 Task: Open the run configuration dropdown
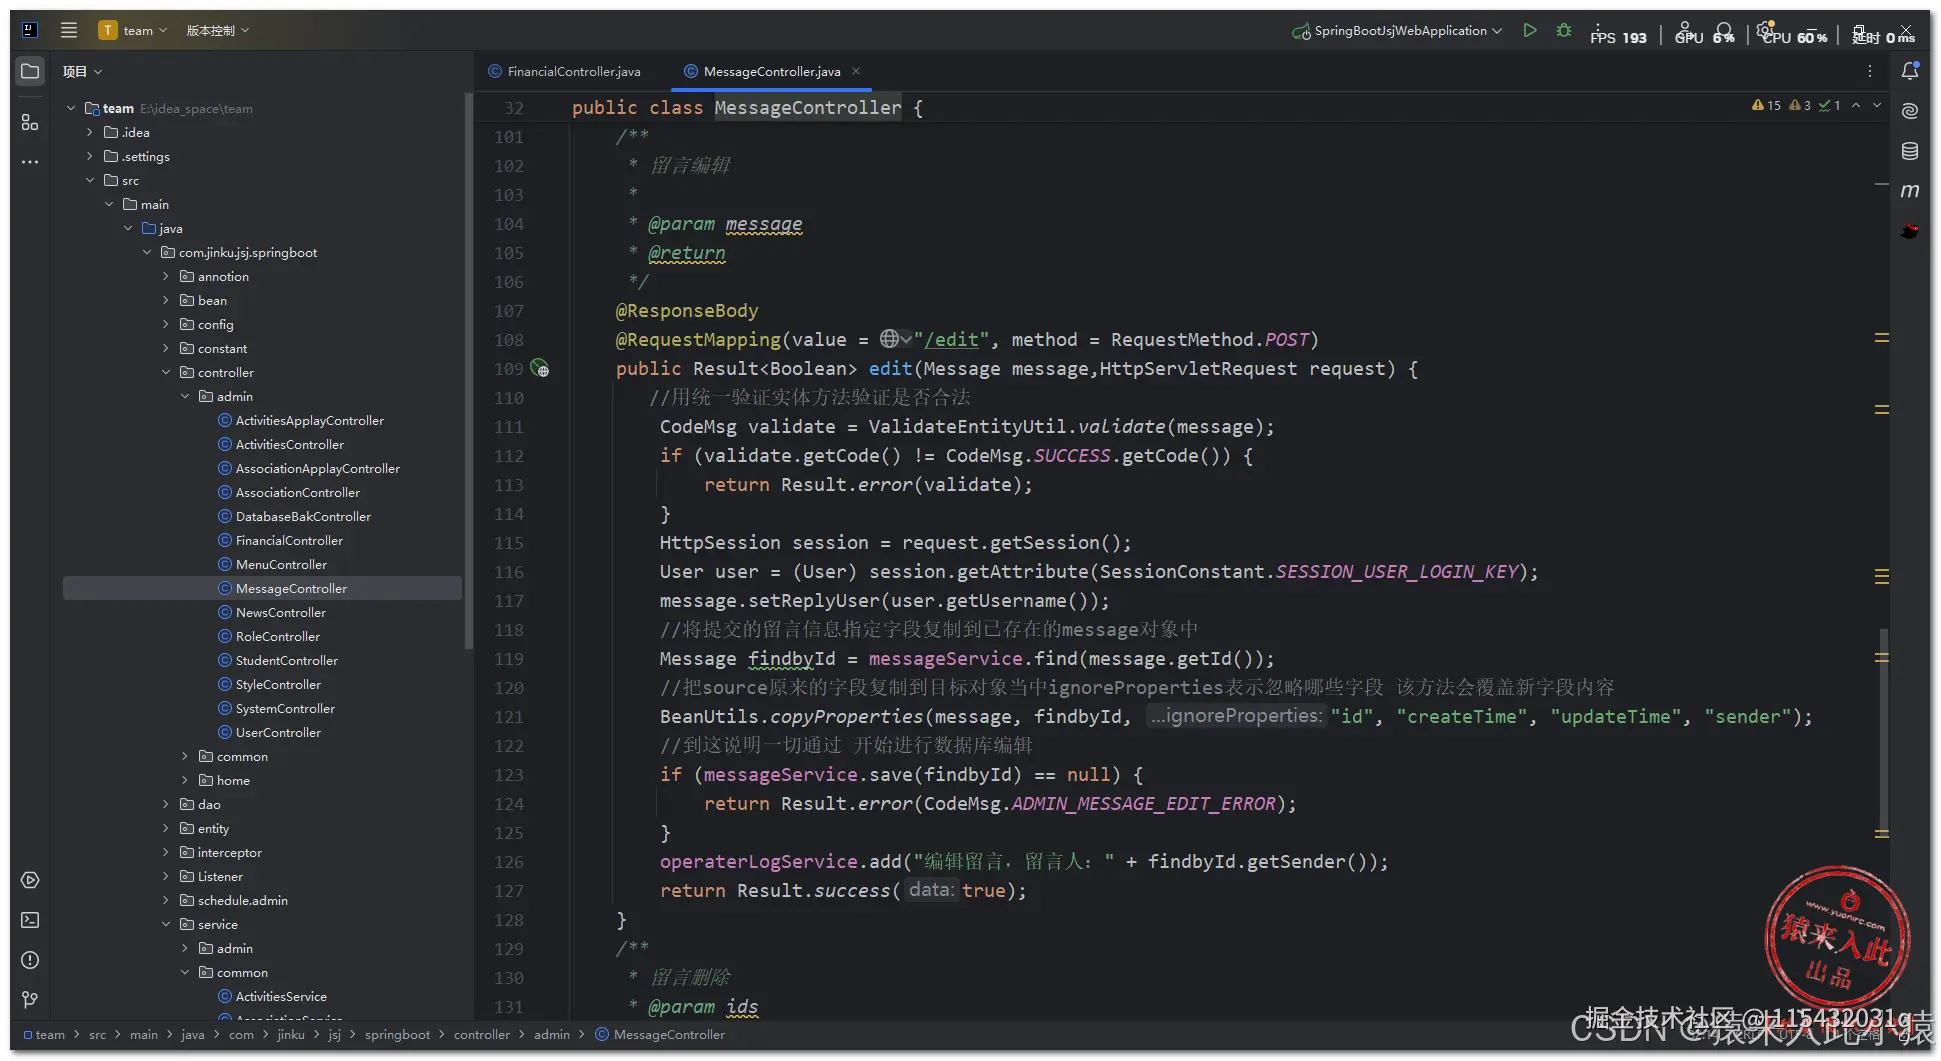(1398, 30)
